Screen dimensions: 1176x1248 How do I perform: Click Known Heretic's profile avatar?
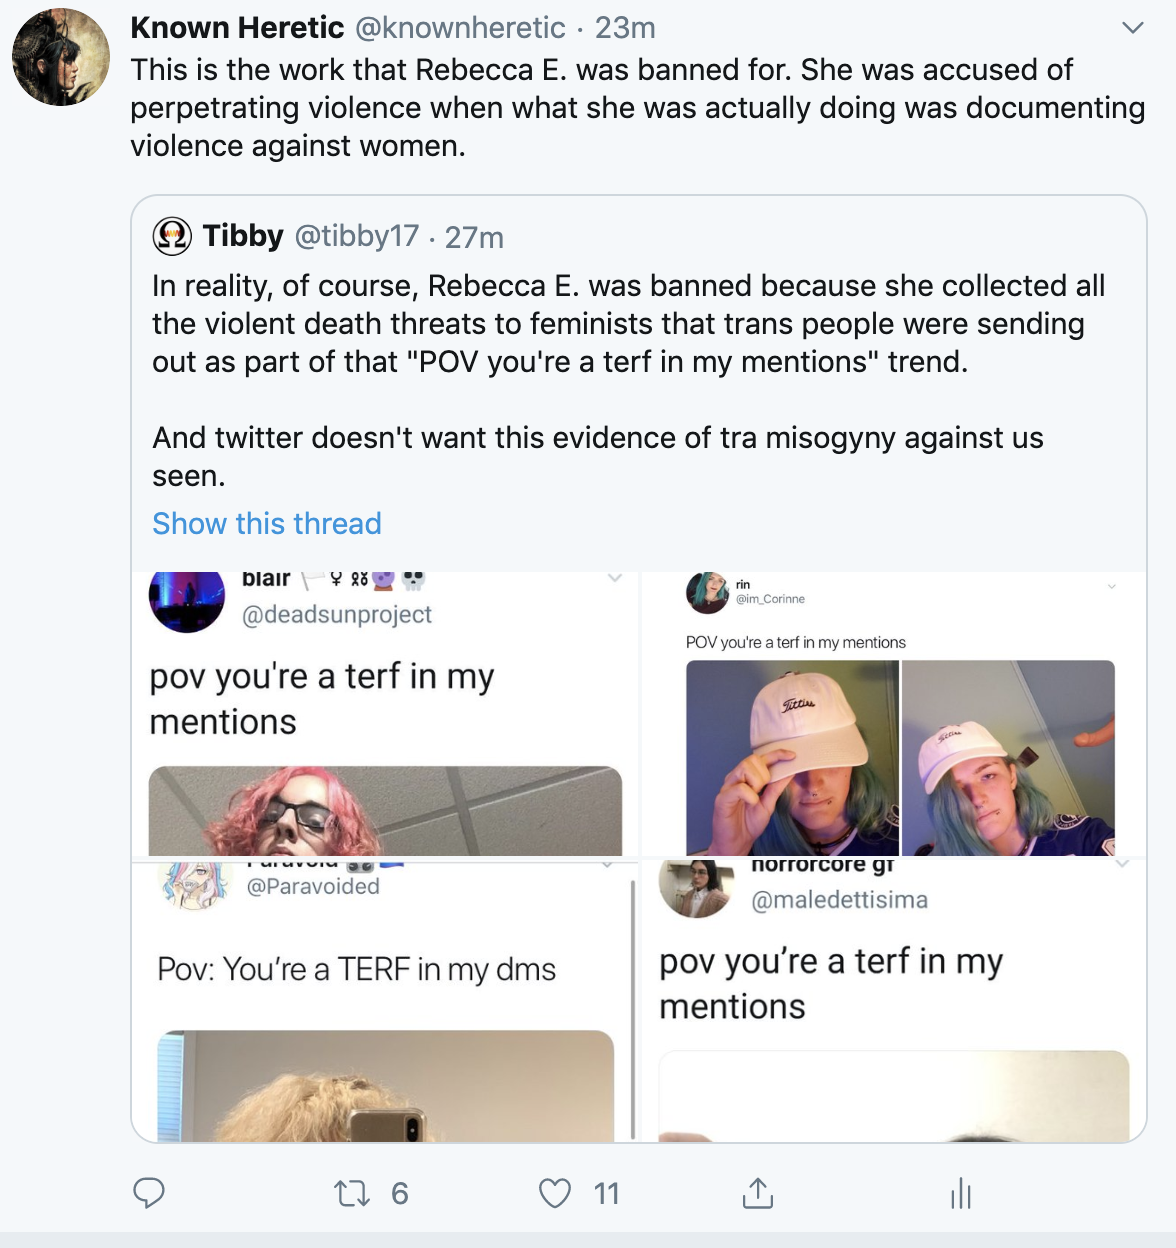click(61, 57)
